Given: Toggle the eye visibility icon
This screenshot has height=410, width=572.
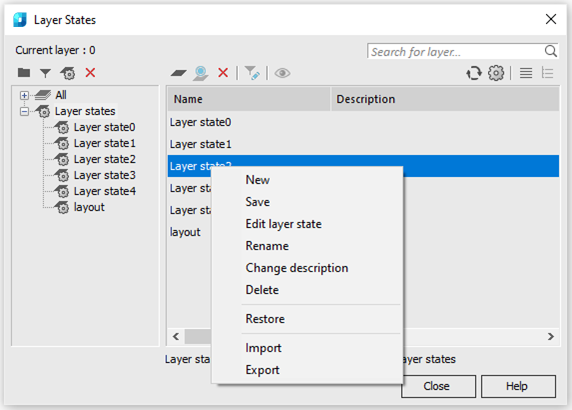Looking at the screenshot, I should tap(282, 73).
